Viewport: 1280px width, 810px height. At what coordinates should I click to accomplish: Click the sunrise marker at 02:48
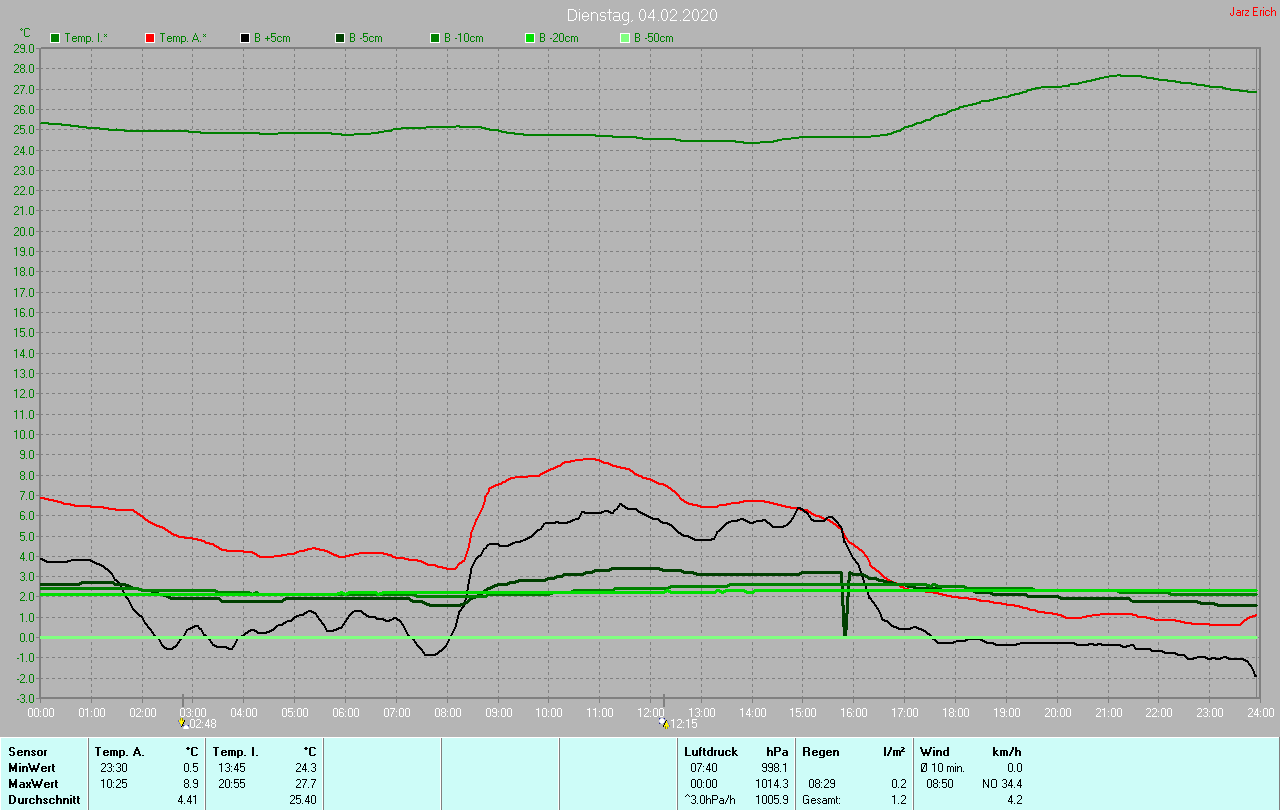[183, 722]
